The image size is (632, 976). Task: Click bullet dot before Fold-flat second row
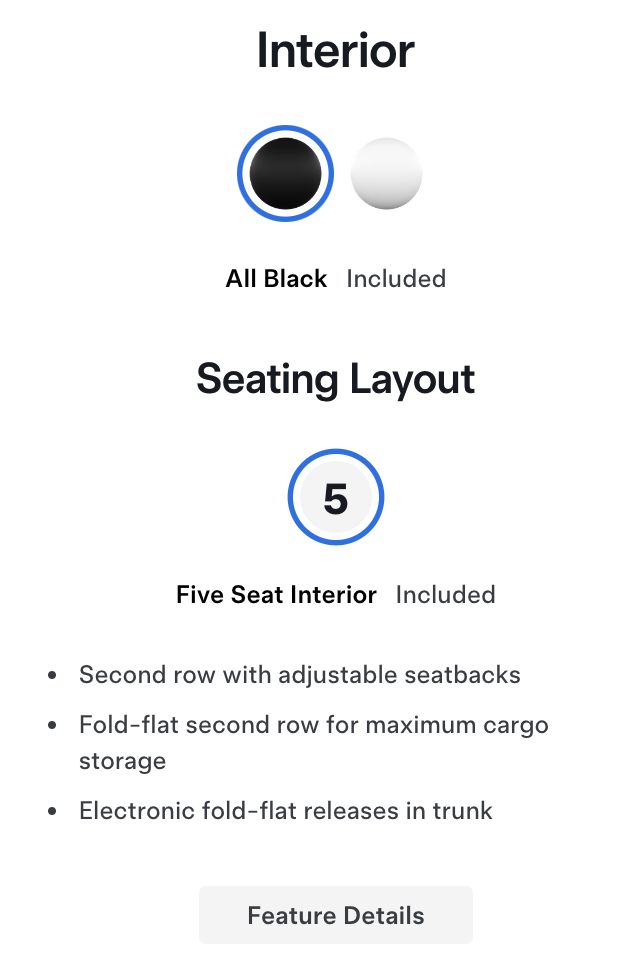pos(52,725)
